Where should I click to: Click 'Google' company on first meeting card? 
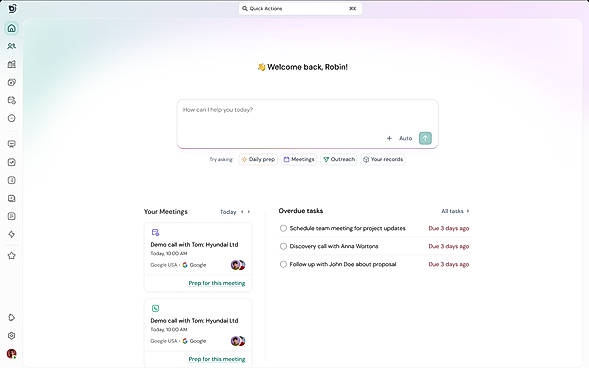click(x=194, y=265)
